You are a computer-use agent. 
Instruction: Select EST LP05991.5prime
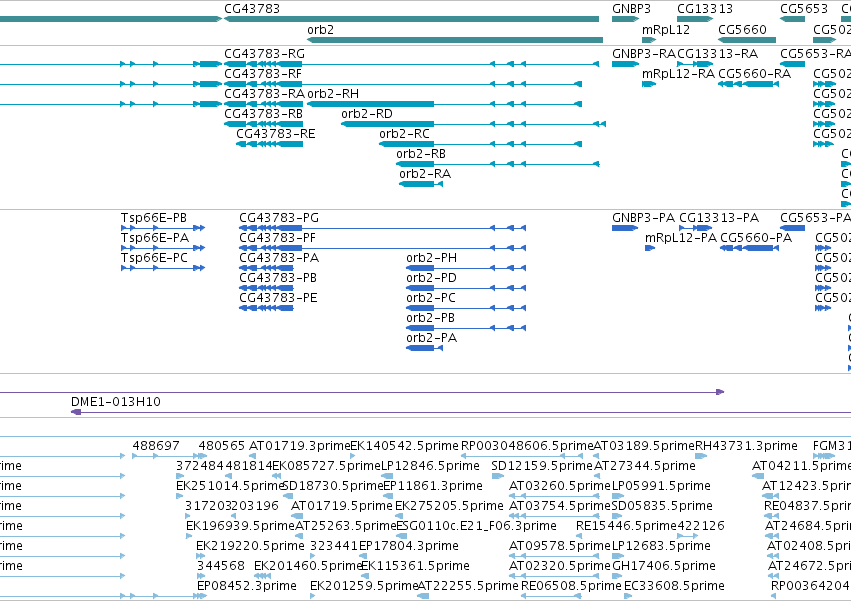pos(661,486)
